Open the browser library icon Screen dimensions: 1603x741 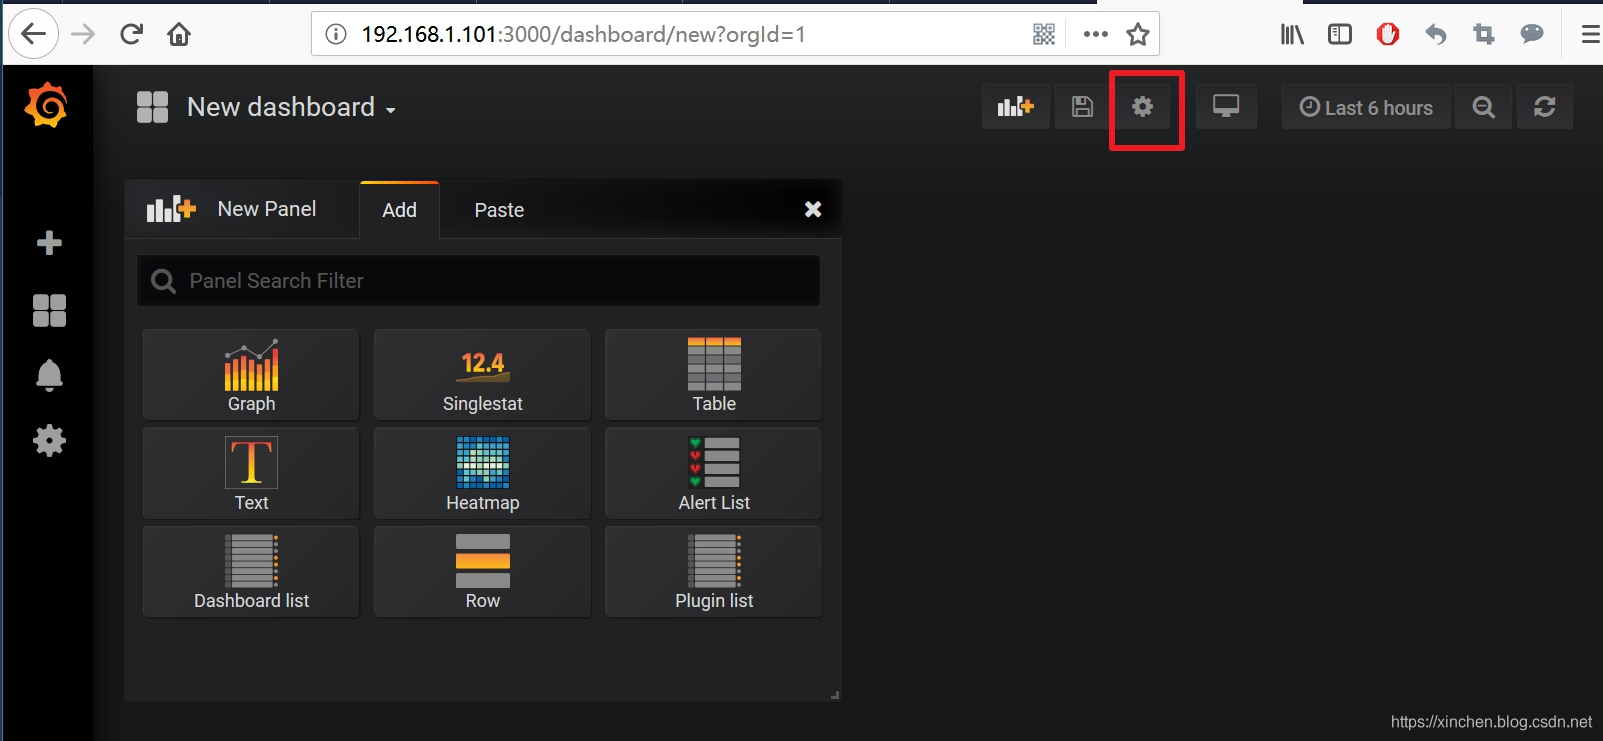(x=1292, y=35)
